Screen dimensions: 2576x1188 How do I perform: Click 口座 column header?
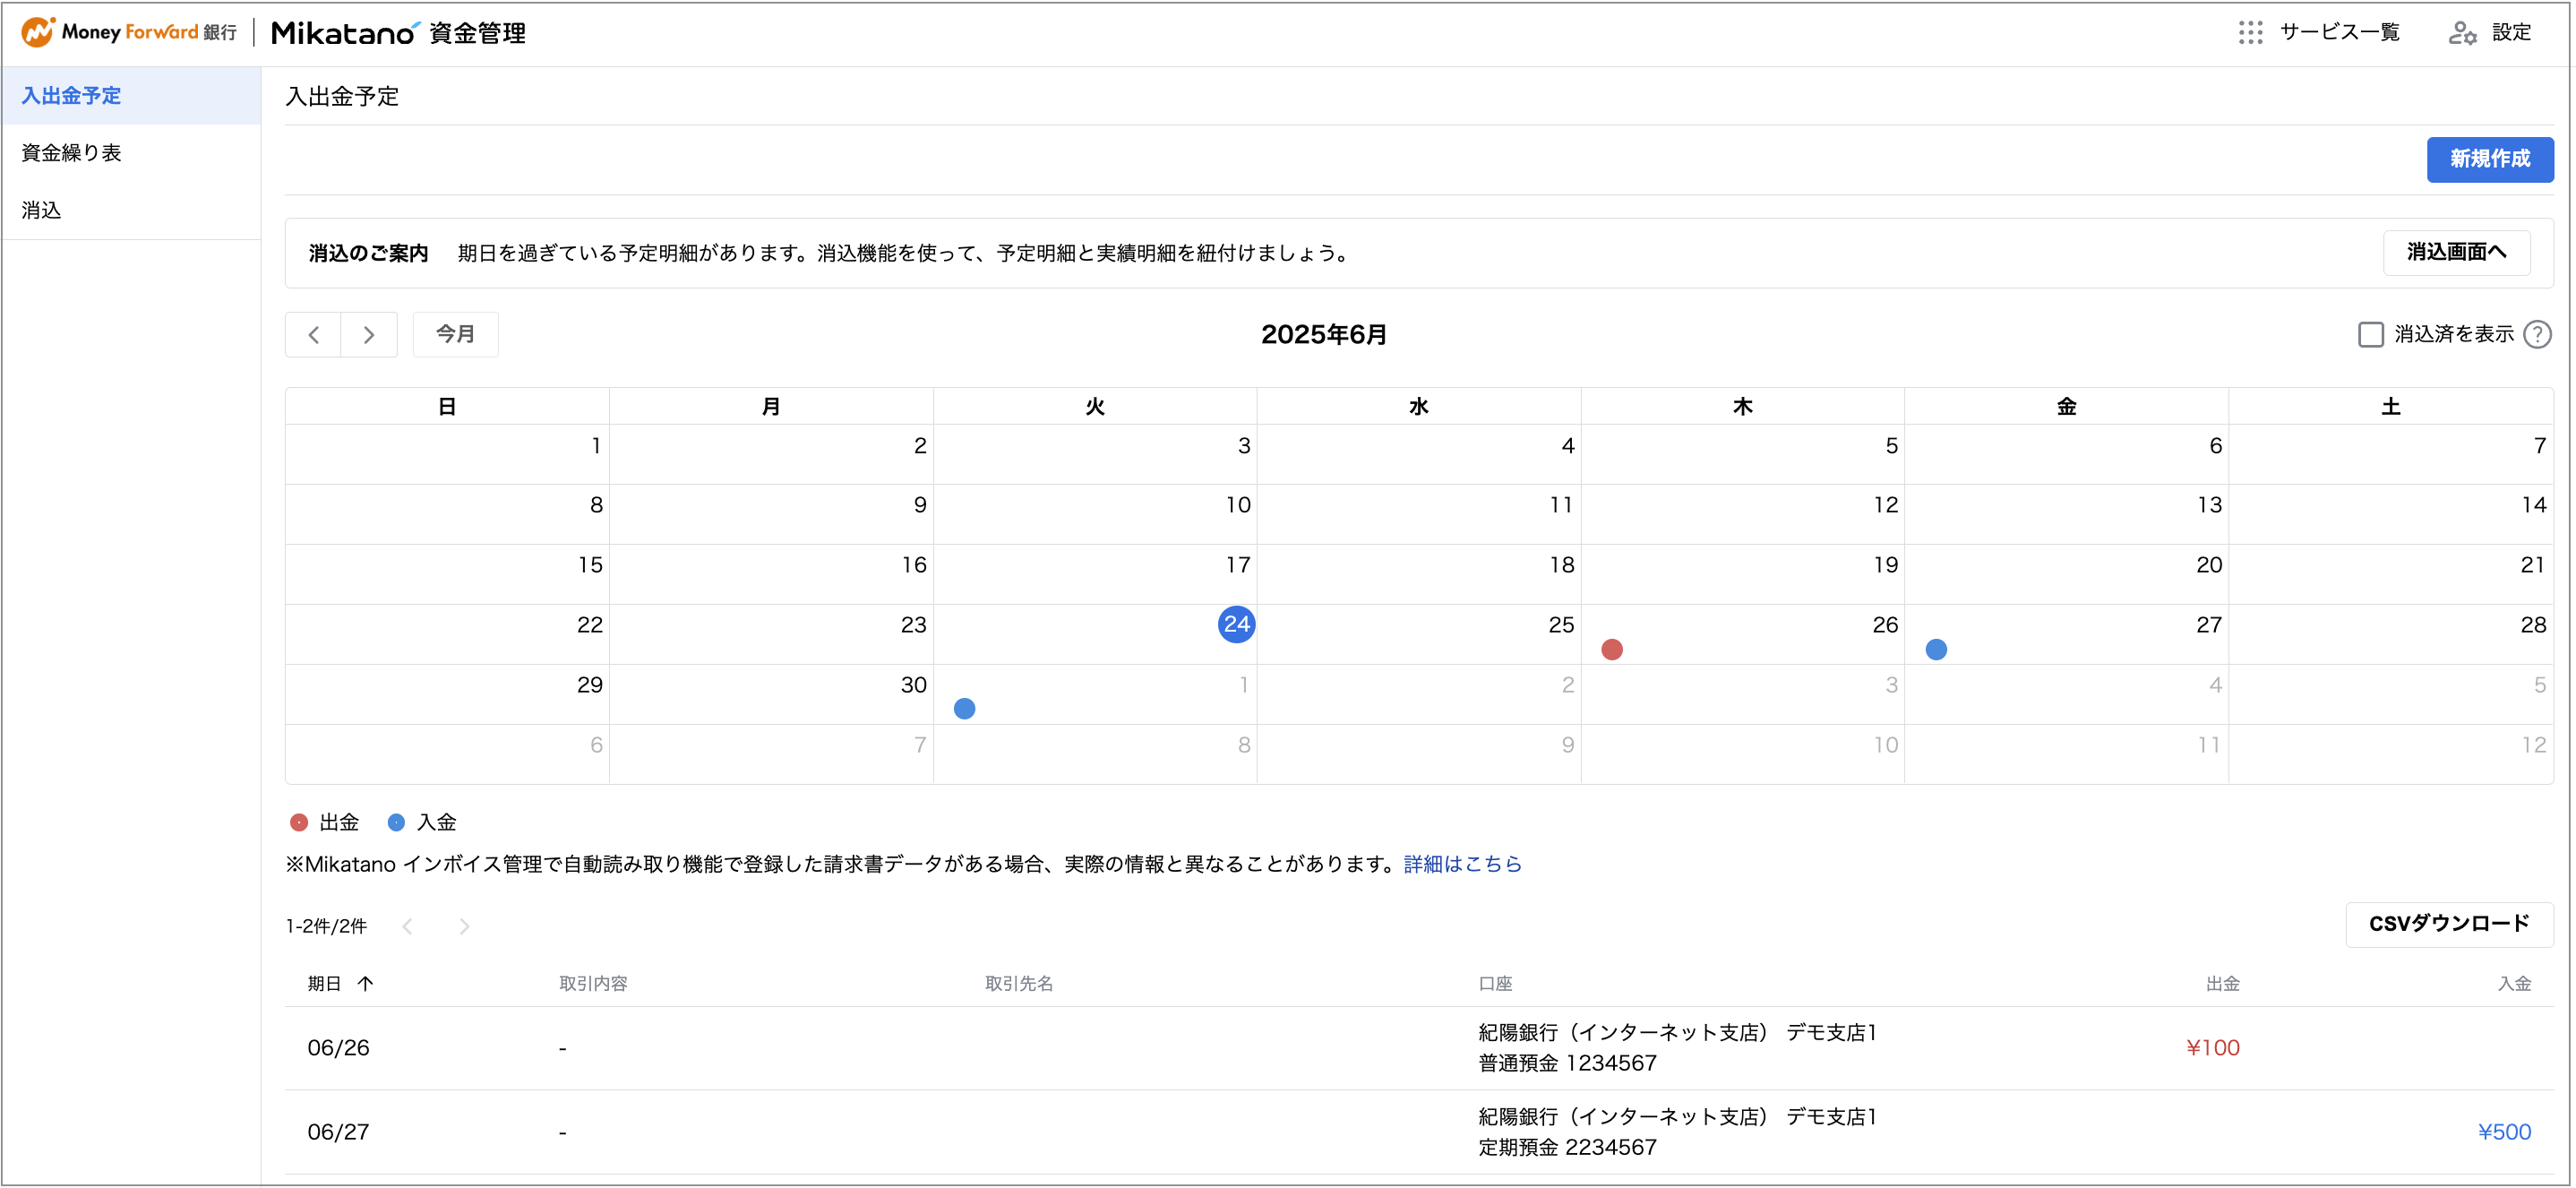1495,984
